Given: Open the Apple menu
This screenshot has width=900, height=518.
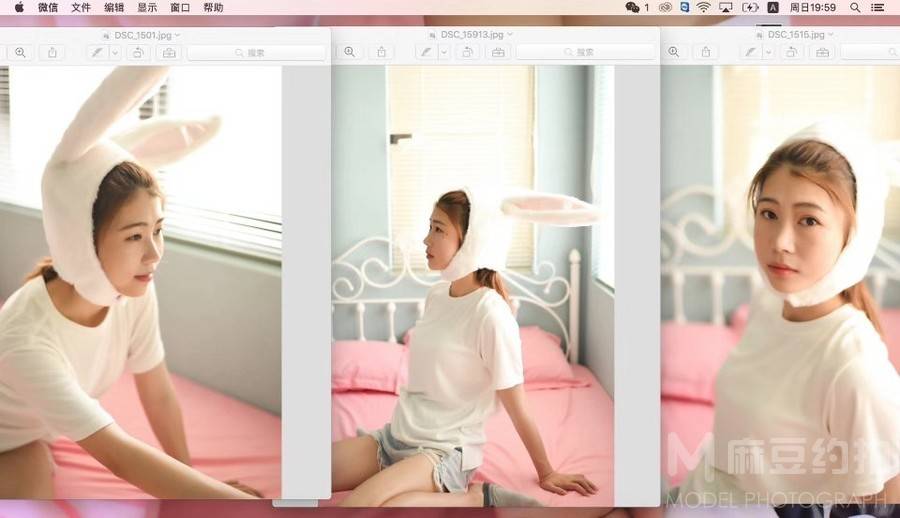Looking at the screenshot, I should click(x=19, y=7).
